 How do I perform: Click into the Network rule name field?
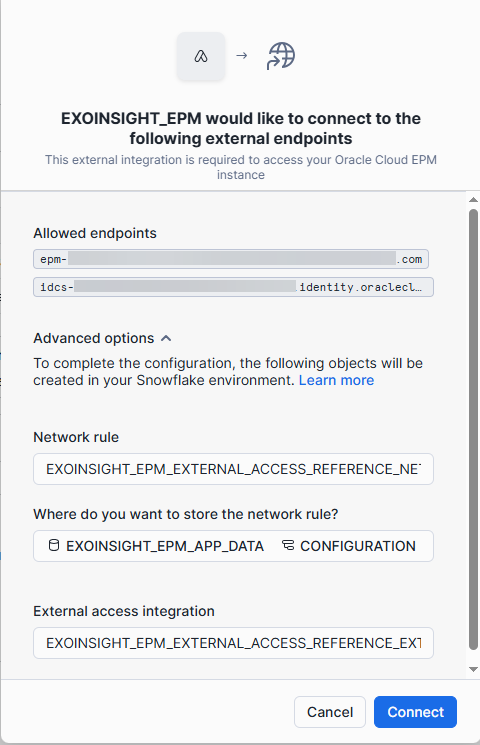[x=233, y=469]
